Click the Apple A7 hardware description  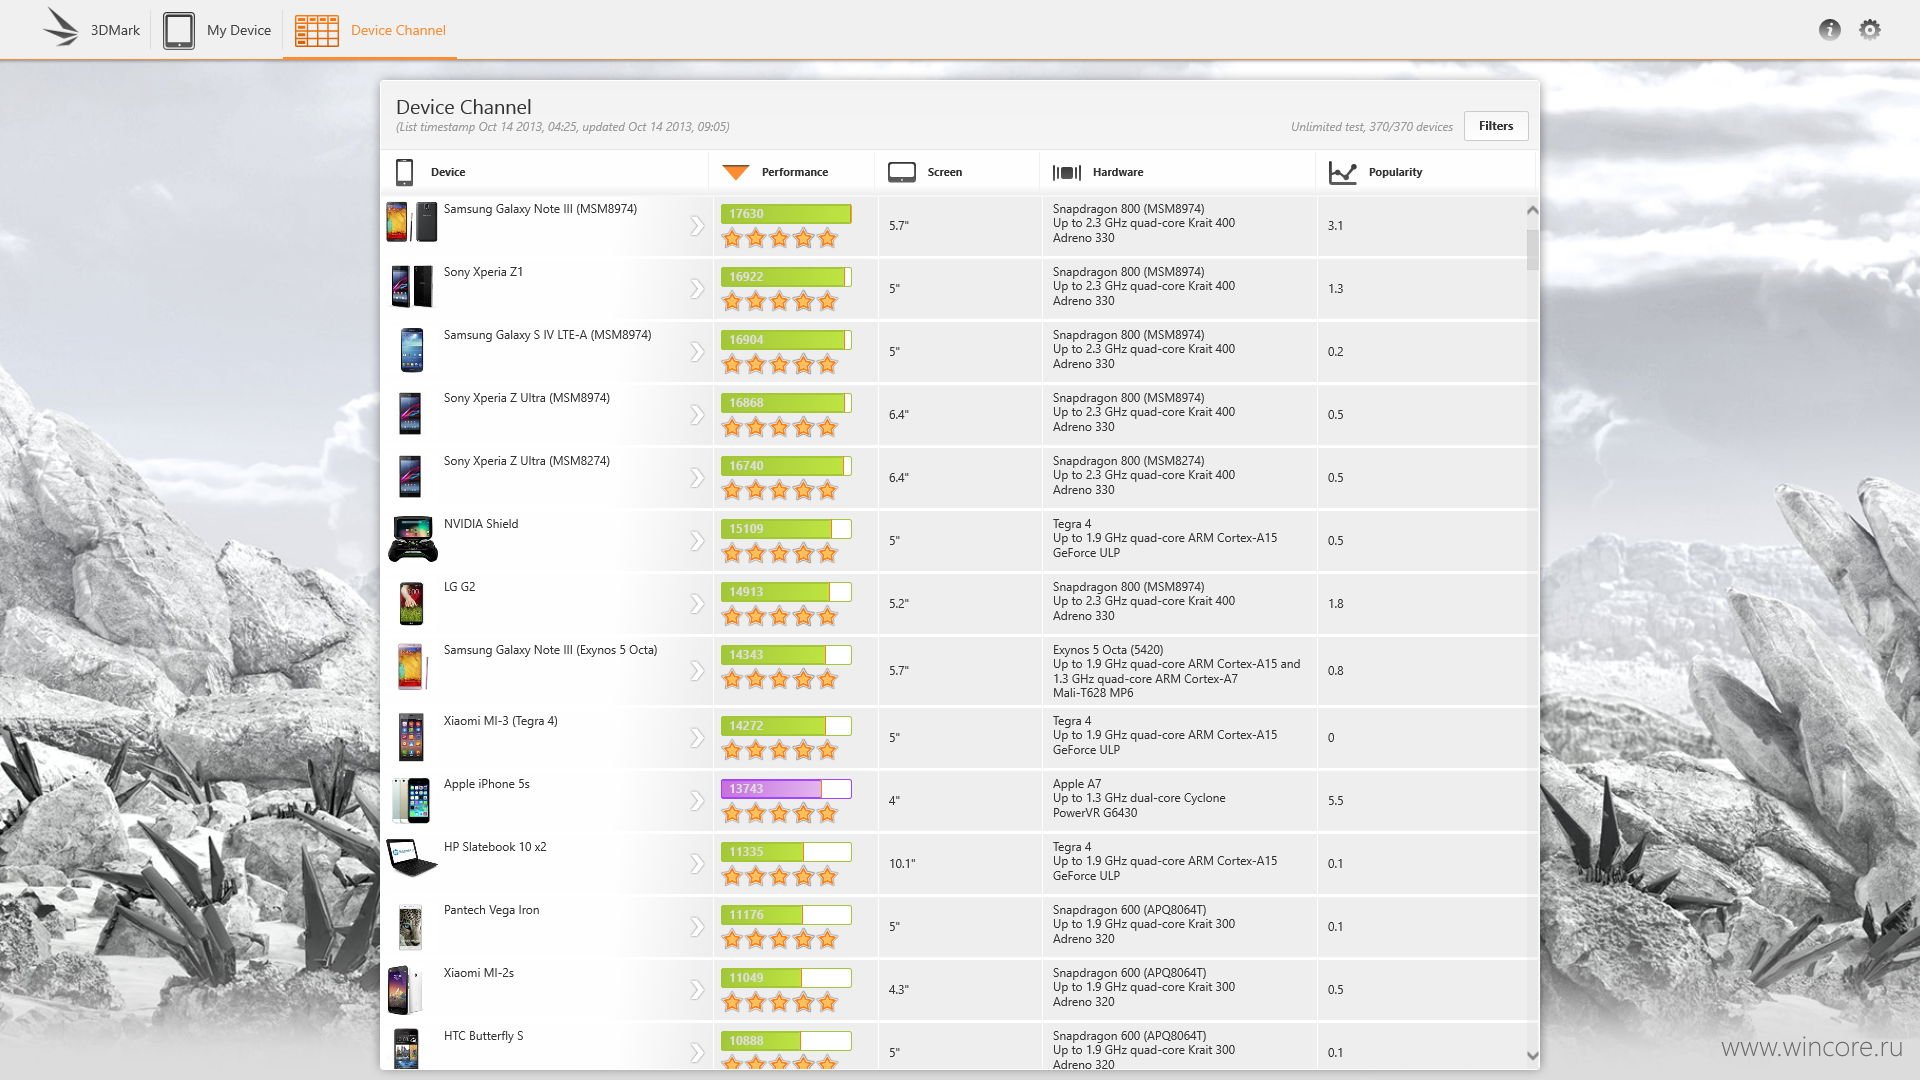(x=1138, y=798)
